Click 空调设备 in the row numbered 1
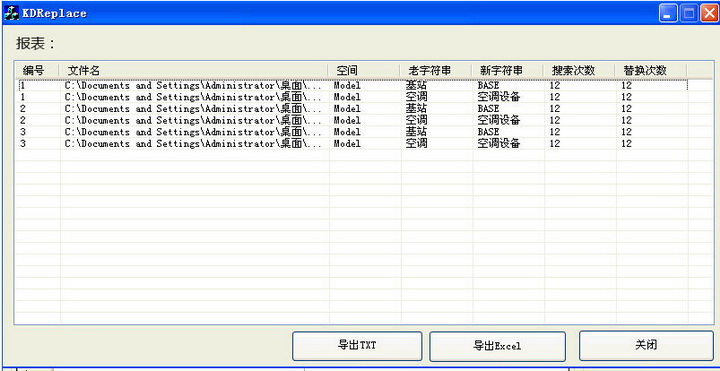This screenshot has height=371, width=720. pyautogui.click(x=499, y=97)
